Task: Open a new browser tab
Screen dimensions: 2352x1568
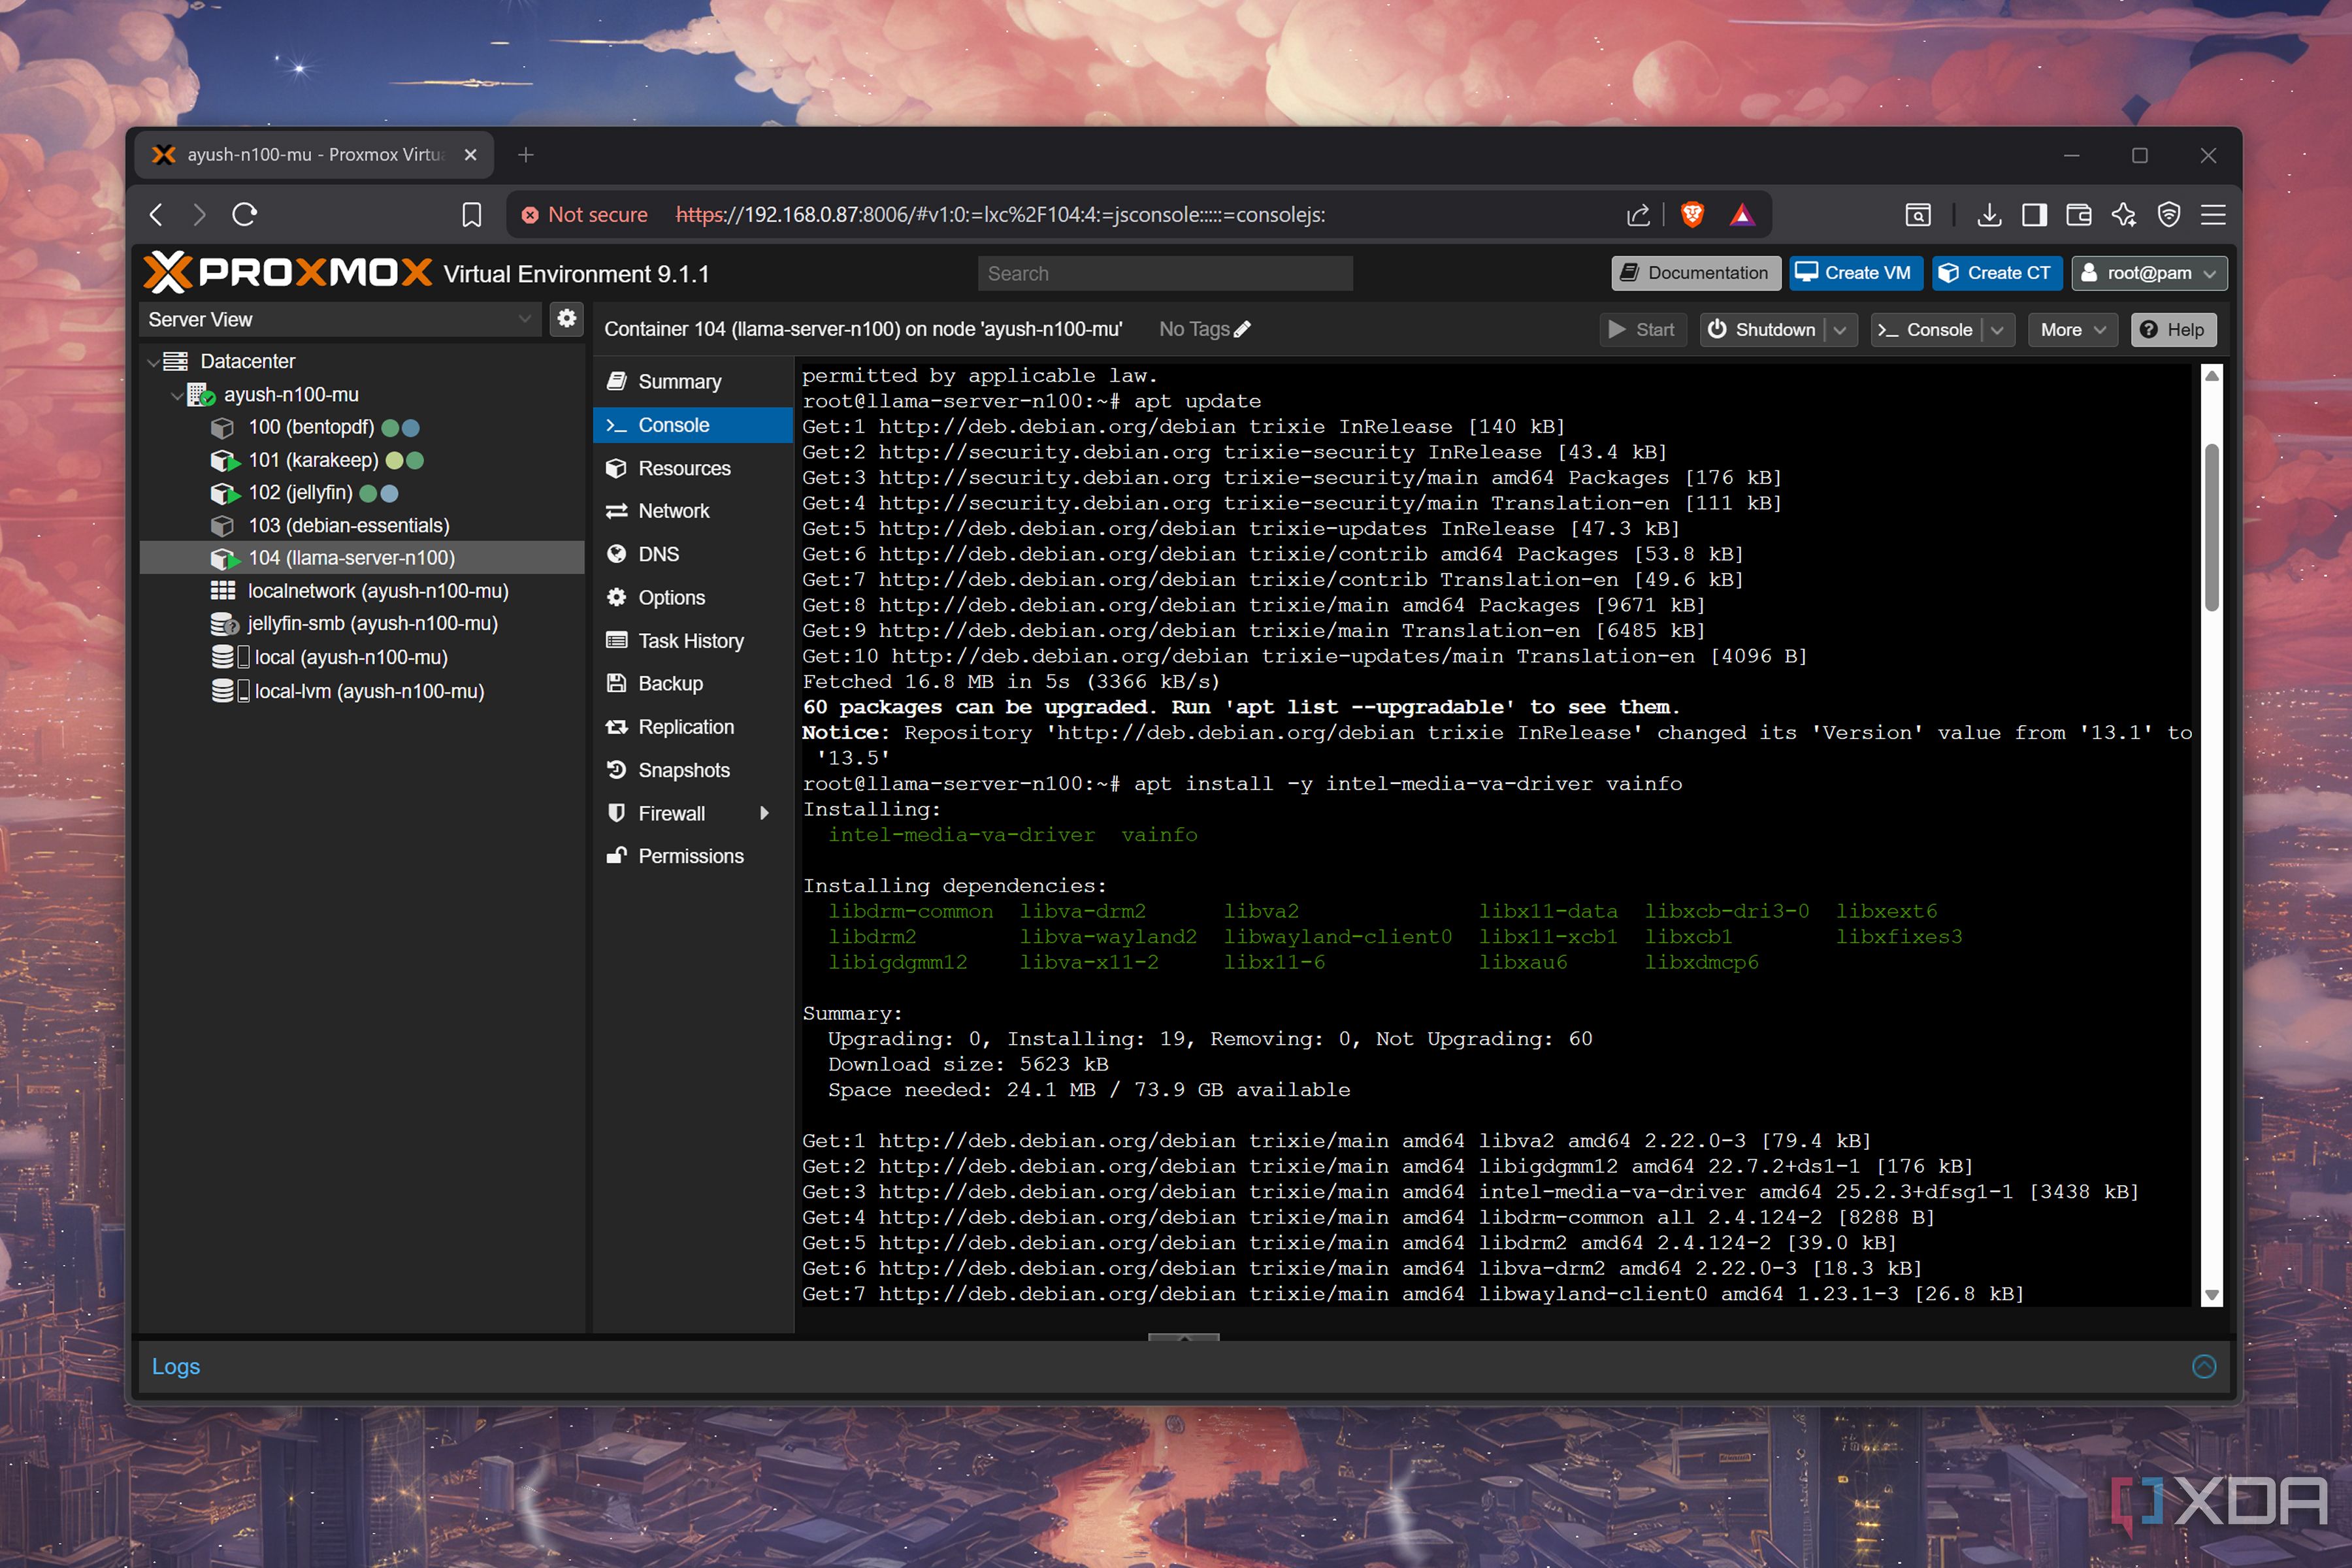Action: coord(526,155)
